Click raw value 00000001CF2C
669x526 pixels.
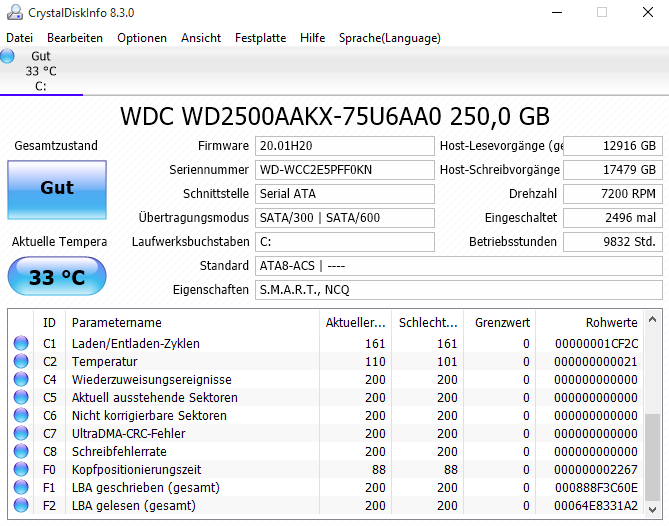[x=596, y=343]
